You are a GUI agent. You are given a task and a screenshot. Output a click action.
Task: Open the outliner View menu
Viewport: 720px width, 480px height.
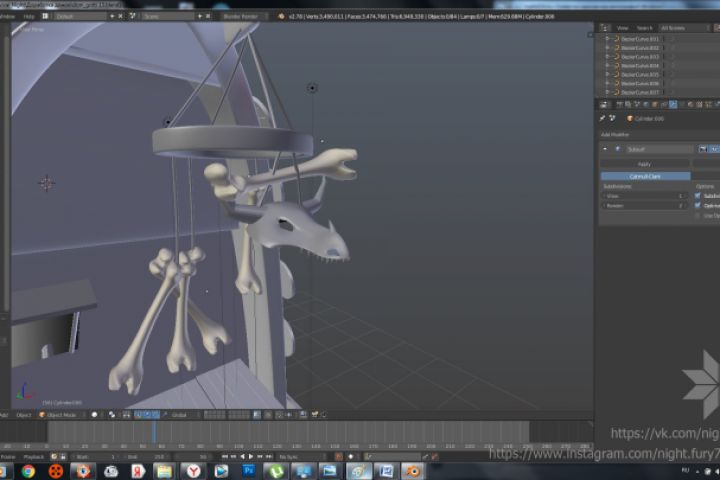click(622, 28)
